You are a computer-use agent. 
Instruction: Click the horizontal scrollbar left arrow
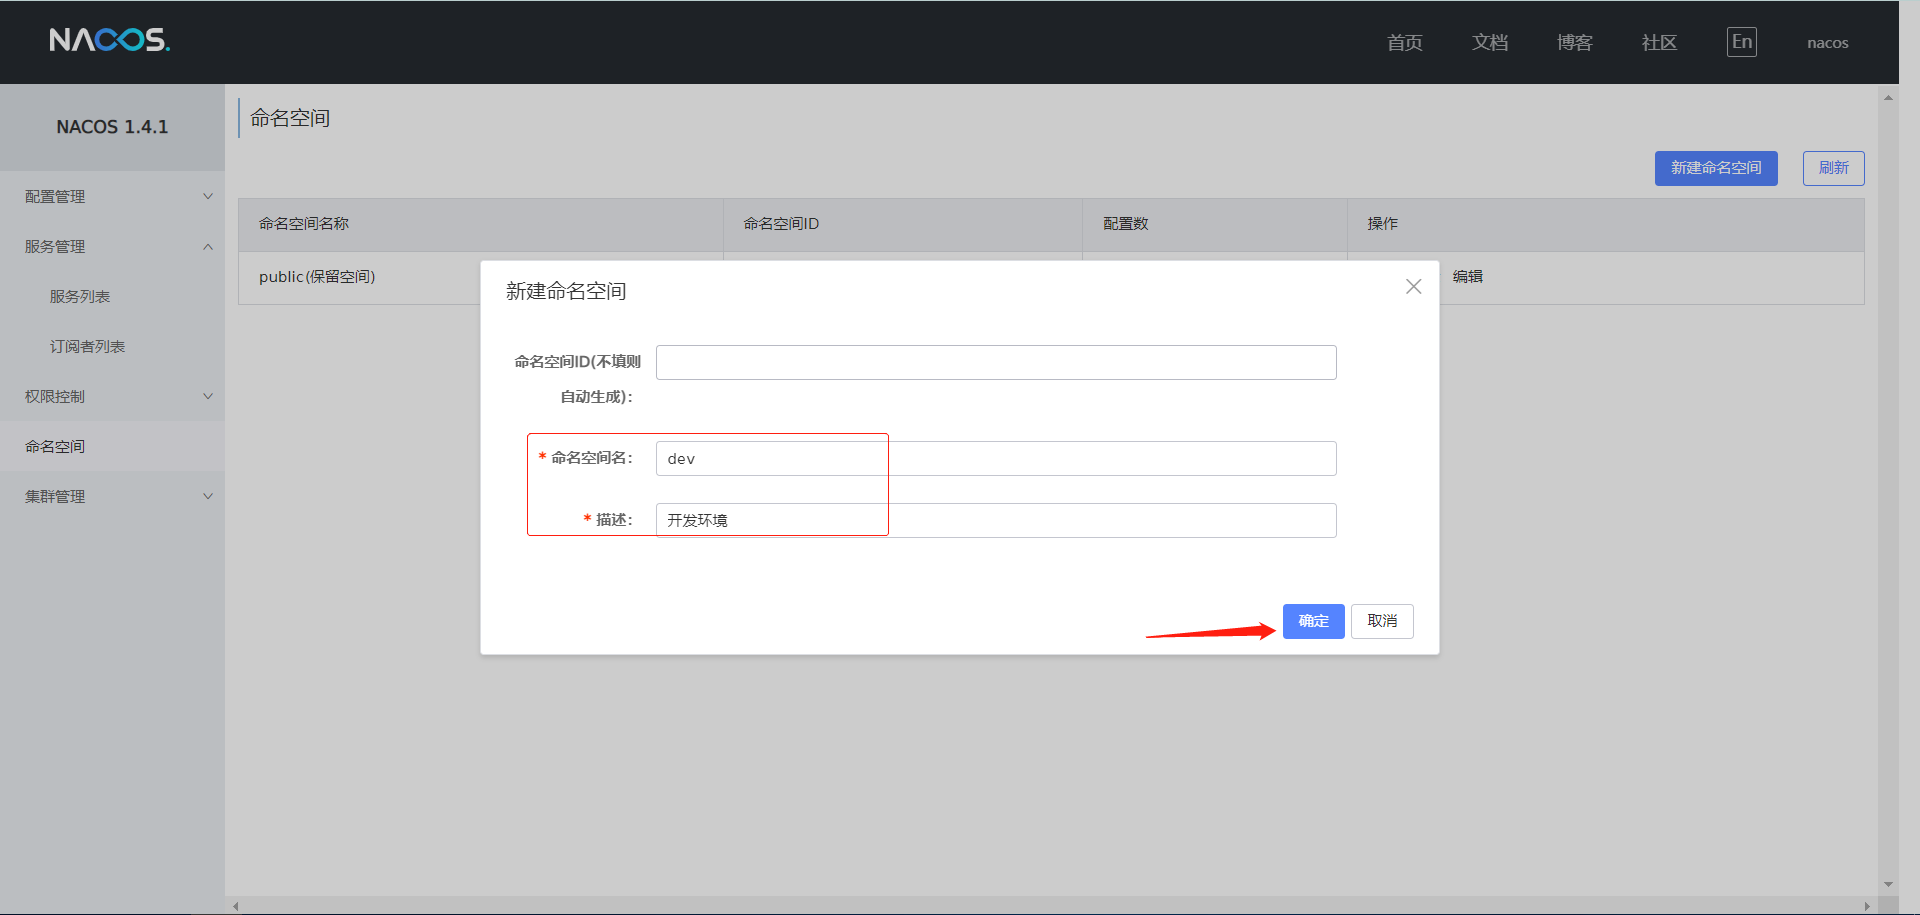(236, 906)
